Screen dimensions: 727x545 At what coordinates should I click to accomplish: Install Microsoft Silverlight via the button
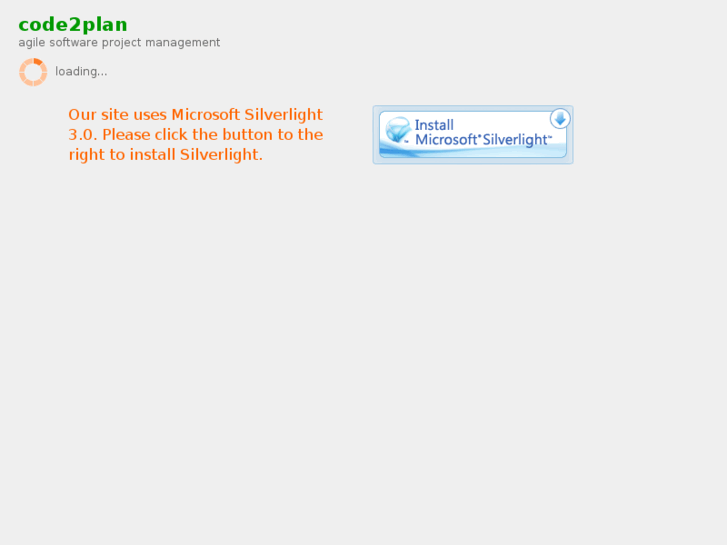473,135
